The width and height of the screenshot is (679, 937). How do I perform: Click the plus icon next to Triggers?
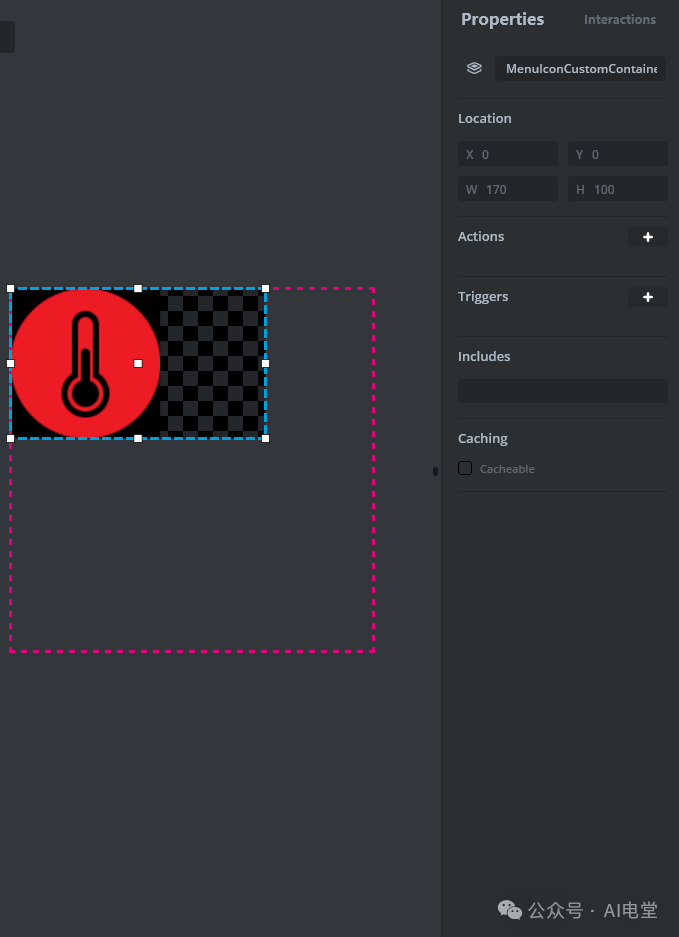pos(647,297)
